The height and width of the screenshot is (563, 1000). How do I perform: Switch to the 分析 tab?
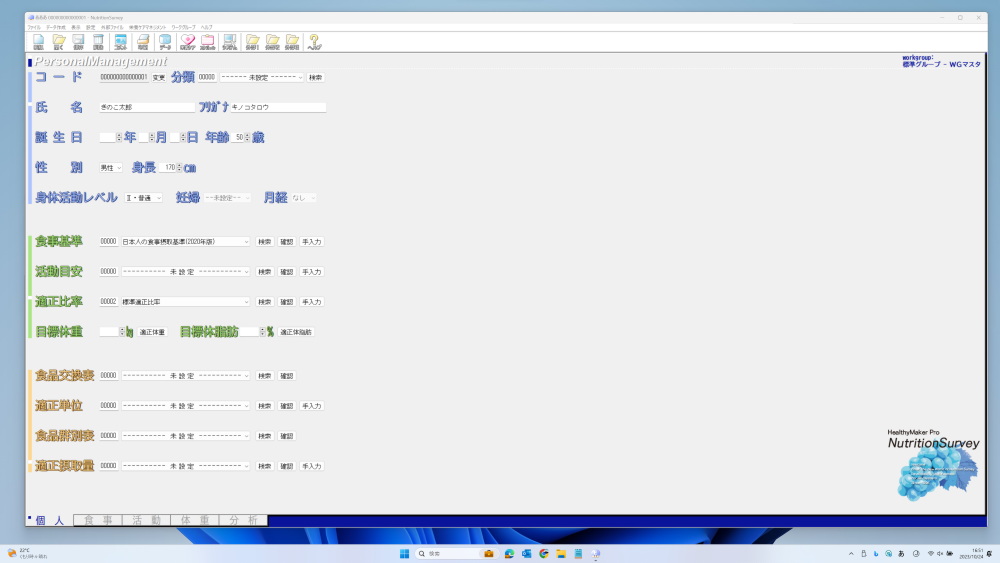[243, 520]
